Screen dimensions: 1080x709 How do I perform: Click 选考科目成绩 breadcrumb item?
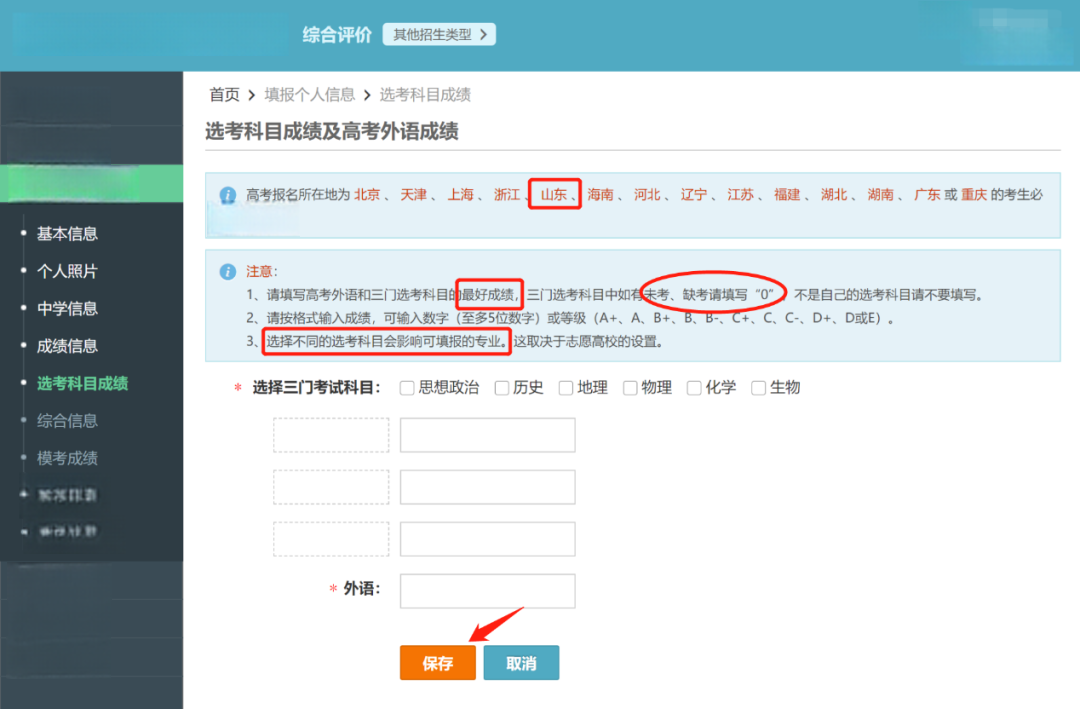click(x=425, y=94)
